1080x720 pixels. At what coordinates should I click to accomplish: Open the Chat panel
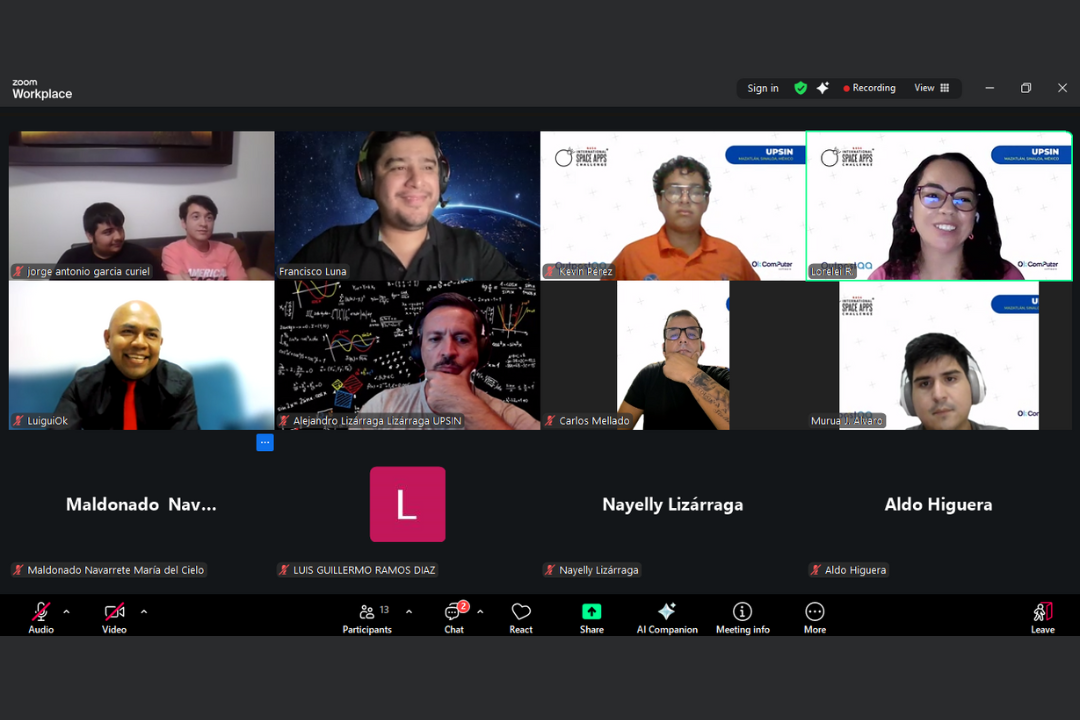[x=454, y=617]
